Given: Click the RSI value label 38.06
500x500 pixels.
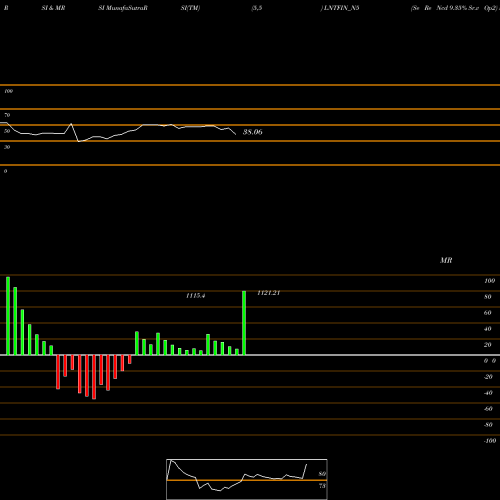Looking at the screenshot, I should [252, 132].
